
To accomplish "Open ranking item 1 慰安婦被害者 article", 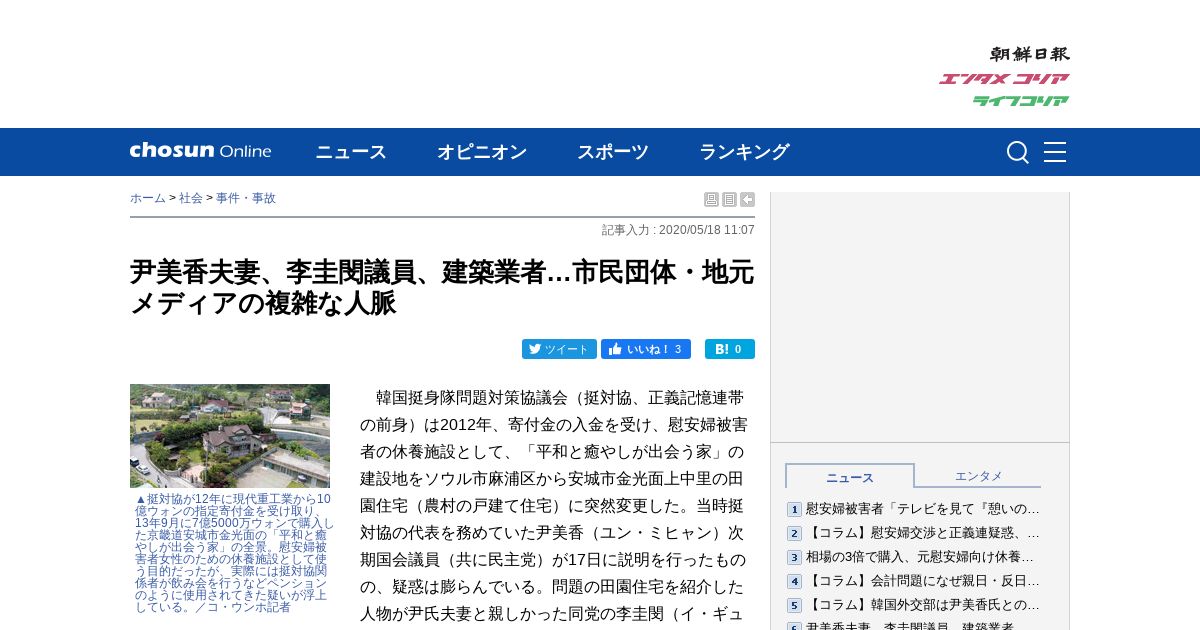I will tap(923, 509).
